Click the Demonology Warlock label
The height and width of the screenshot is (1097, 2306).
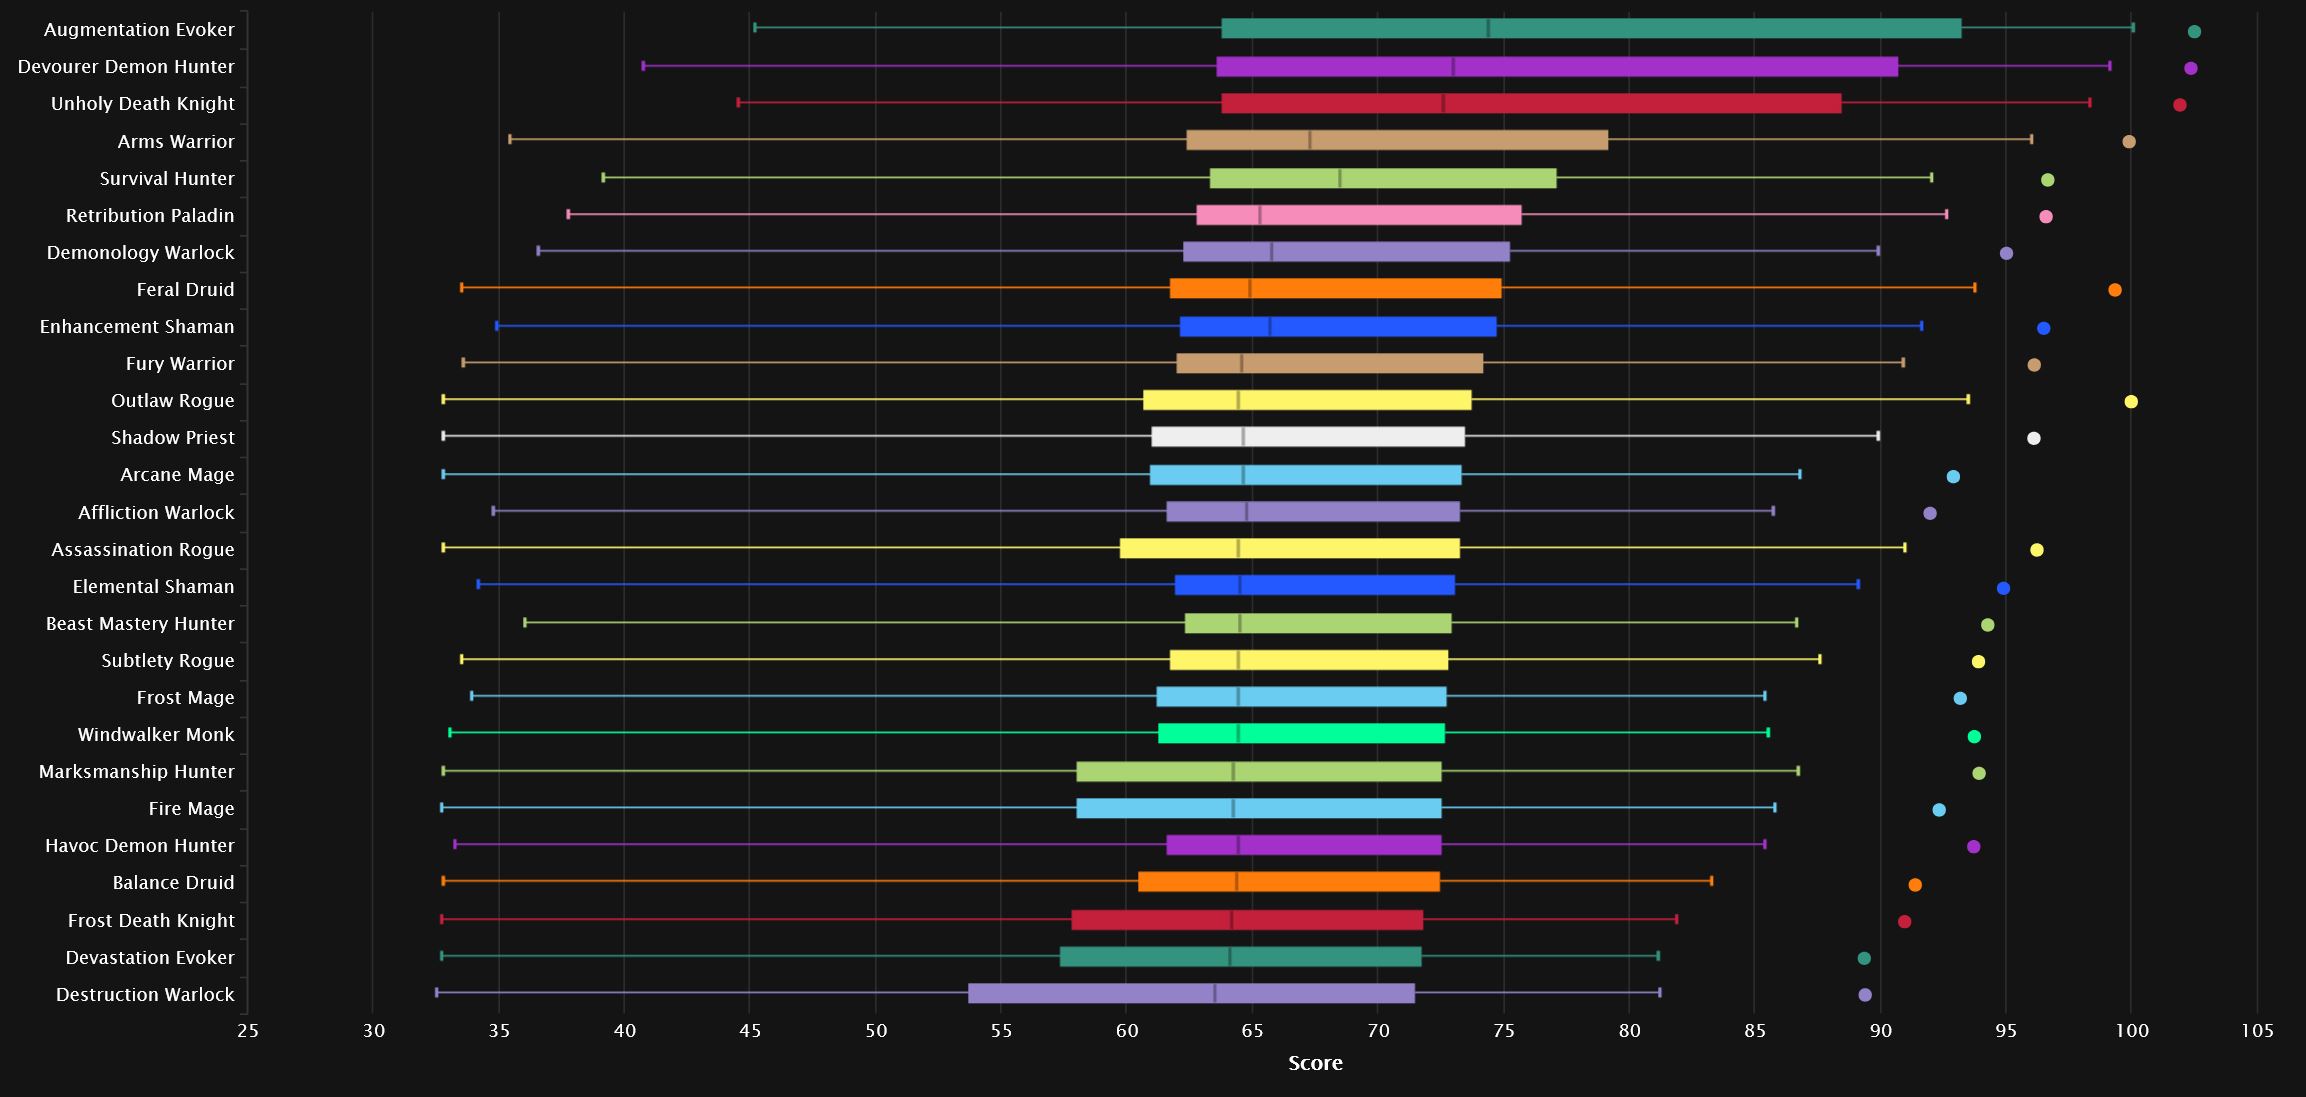point(141,253)
